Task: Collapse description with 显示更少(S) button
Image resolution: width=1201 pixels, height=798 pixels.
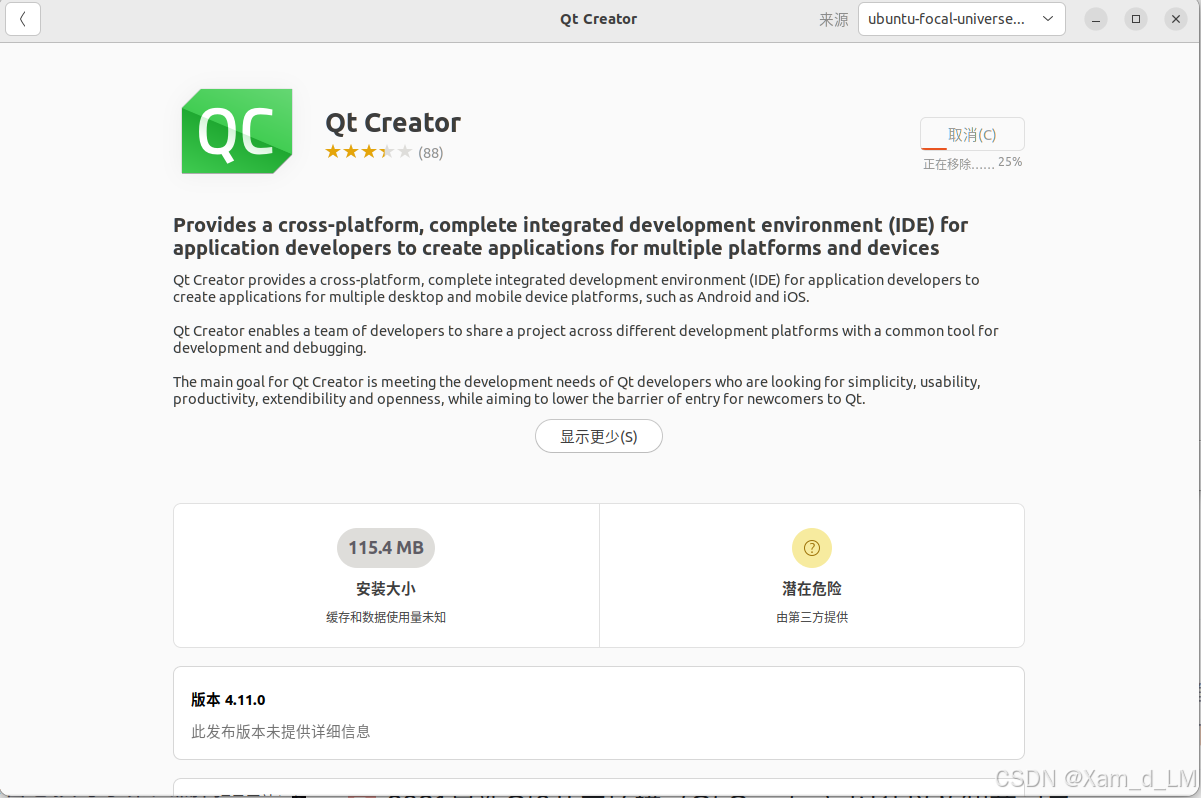Action: pyautogui.click(x=599, y=436)
